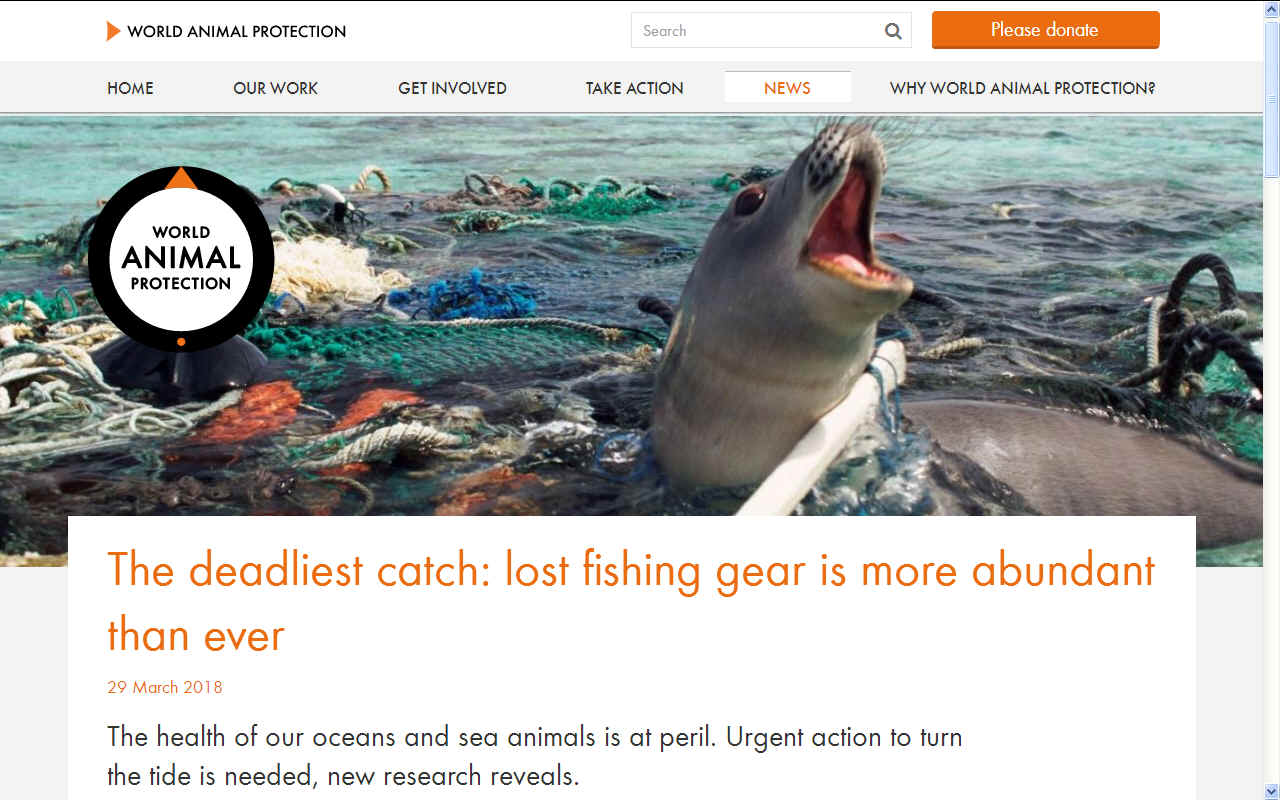Click the orange triangle logo icon
1280x800 pixels.
tap(113, 31)
